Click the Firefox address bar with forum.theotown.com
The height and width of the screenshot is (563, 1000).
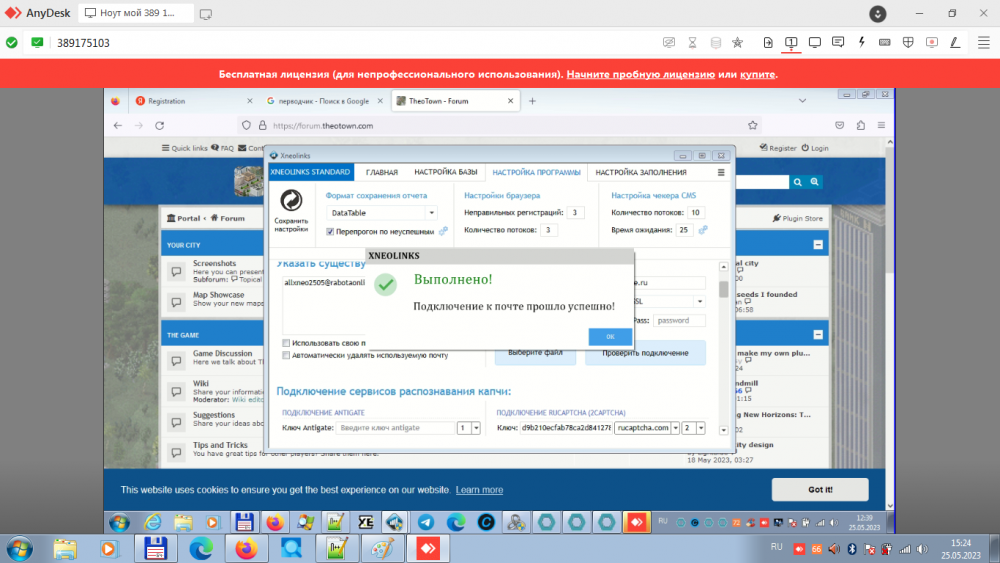pos(501,126)
